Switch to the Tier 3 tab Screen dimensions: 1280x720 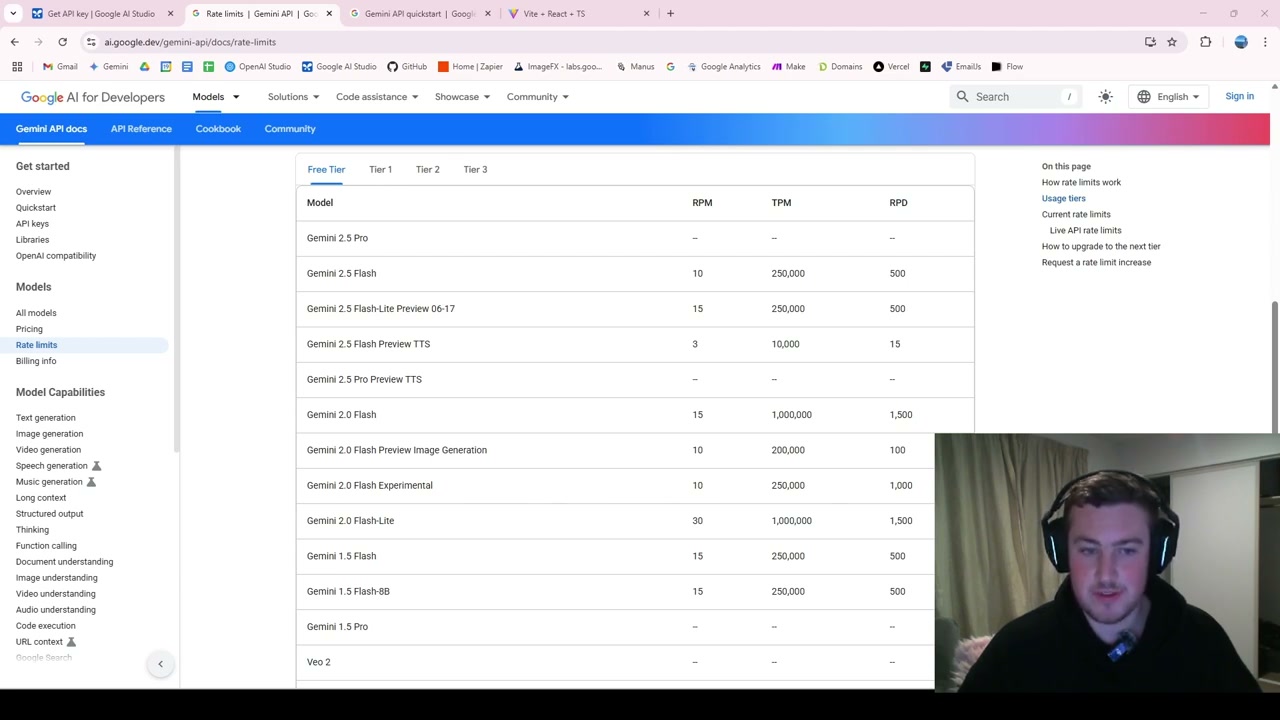(x=475, y=170)
